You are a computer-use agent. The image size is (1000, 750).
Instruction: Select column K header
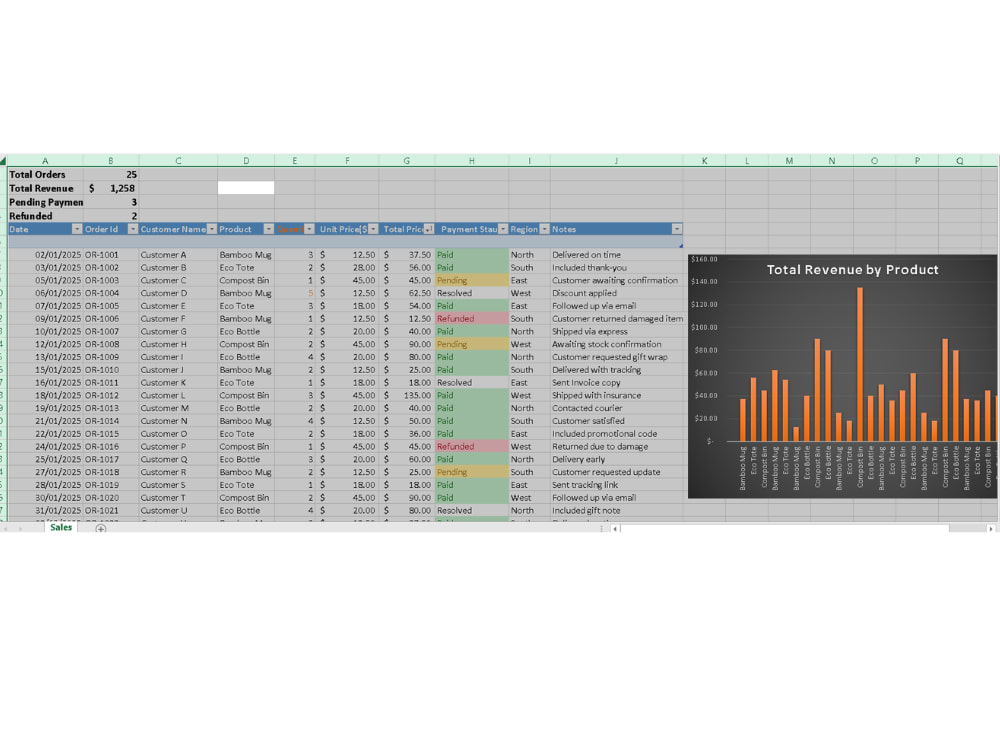704,161
